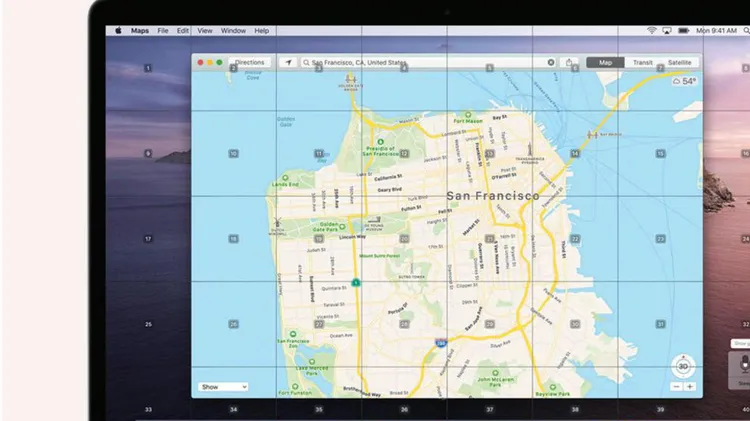Open the Share button menu

point(569,63)
